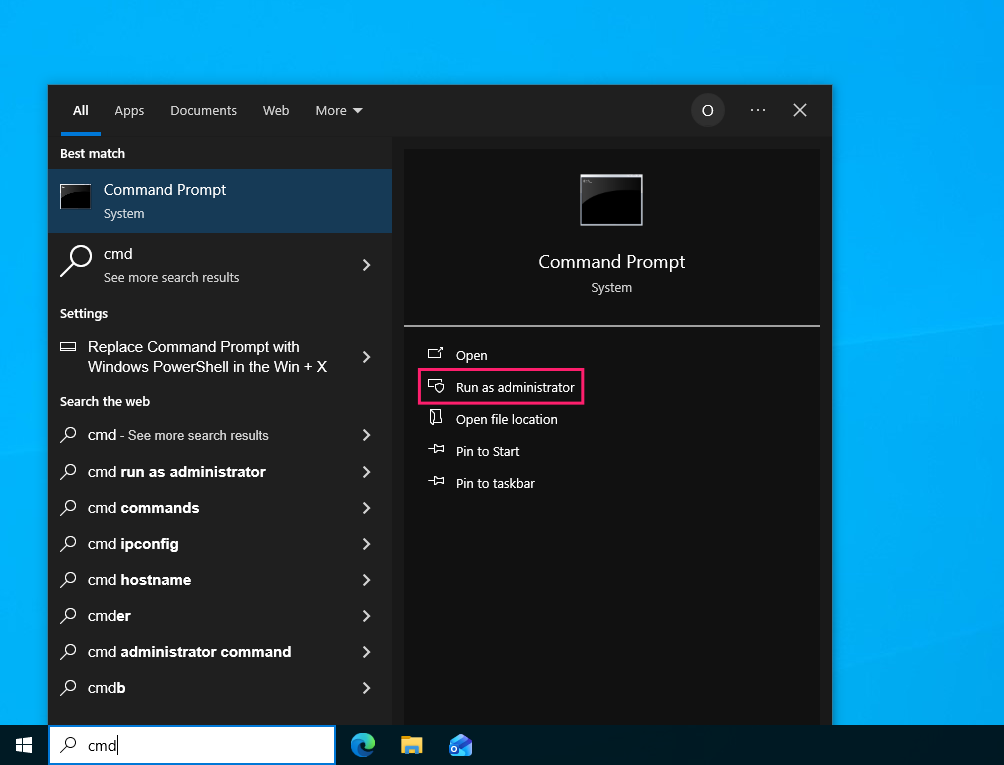Select the 'cmder' web suggestion text
Screen dimensions: 1004x765
click(109, 616)
